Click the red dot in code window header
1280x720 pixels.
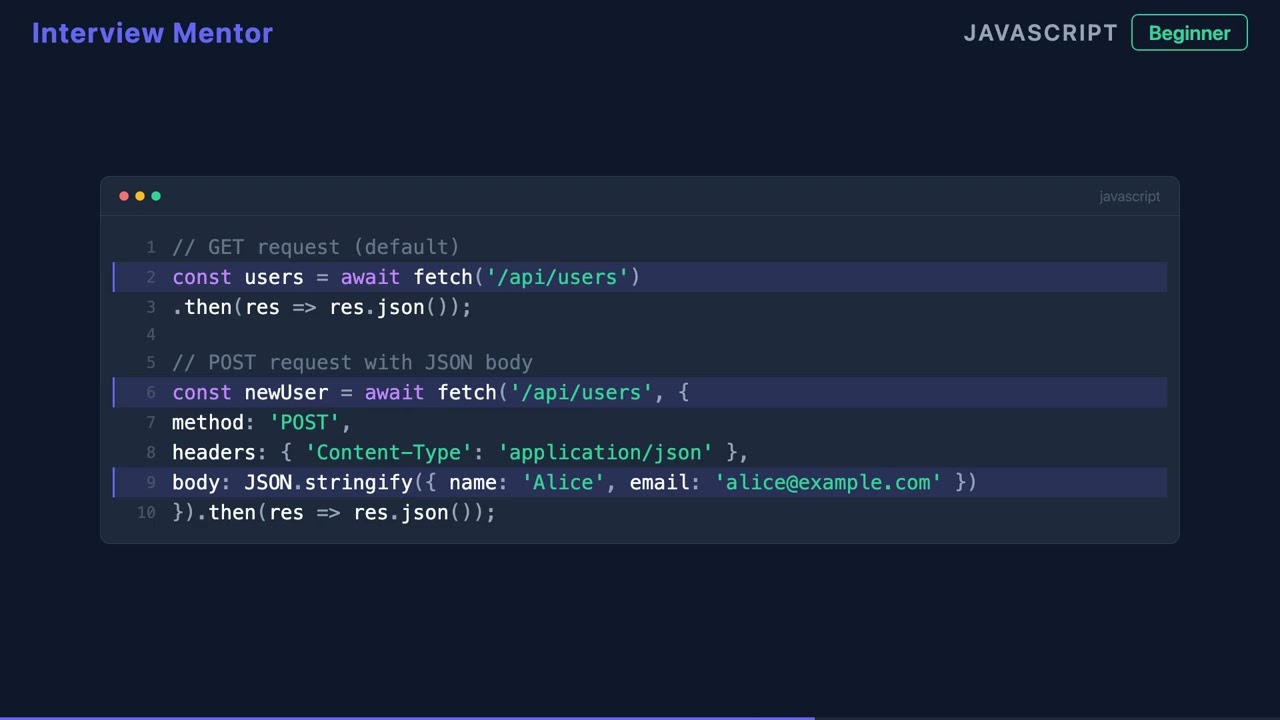(x=124, y=196)
